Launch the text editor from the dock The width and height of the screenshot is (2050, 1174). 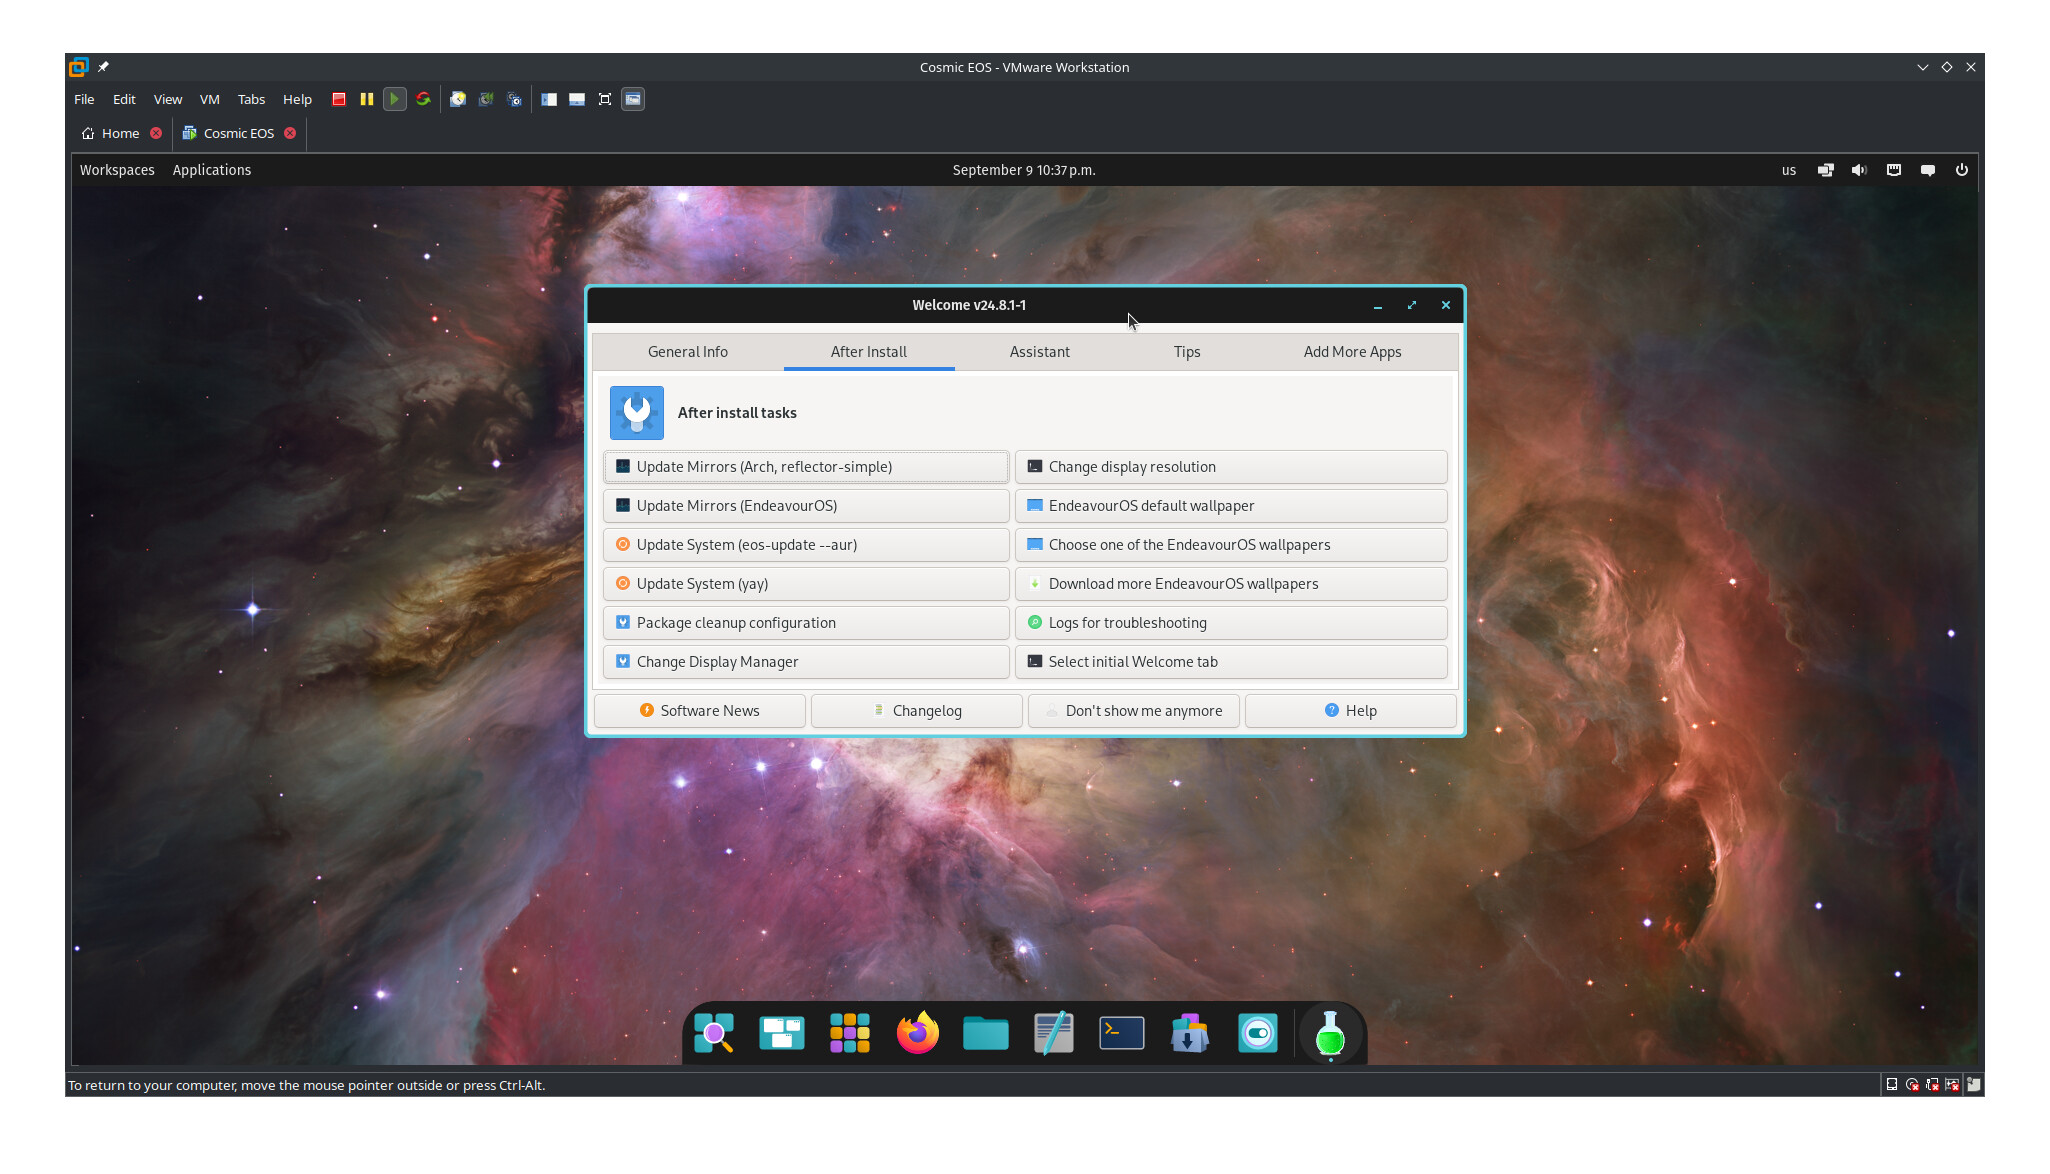point(1054,1033)
